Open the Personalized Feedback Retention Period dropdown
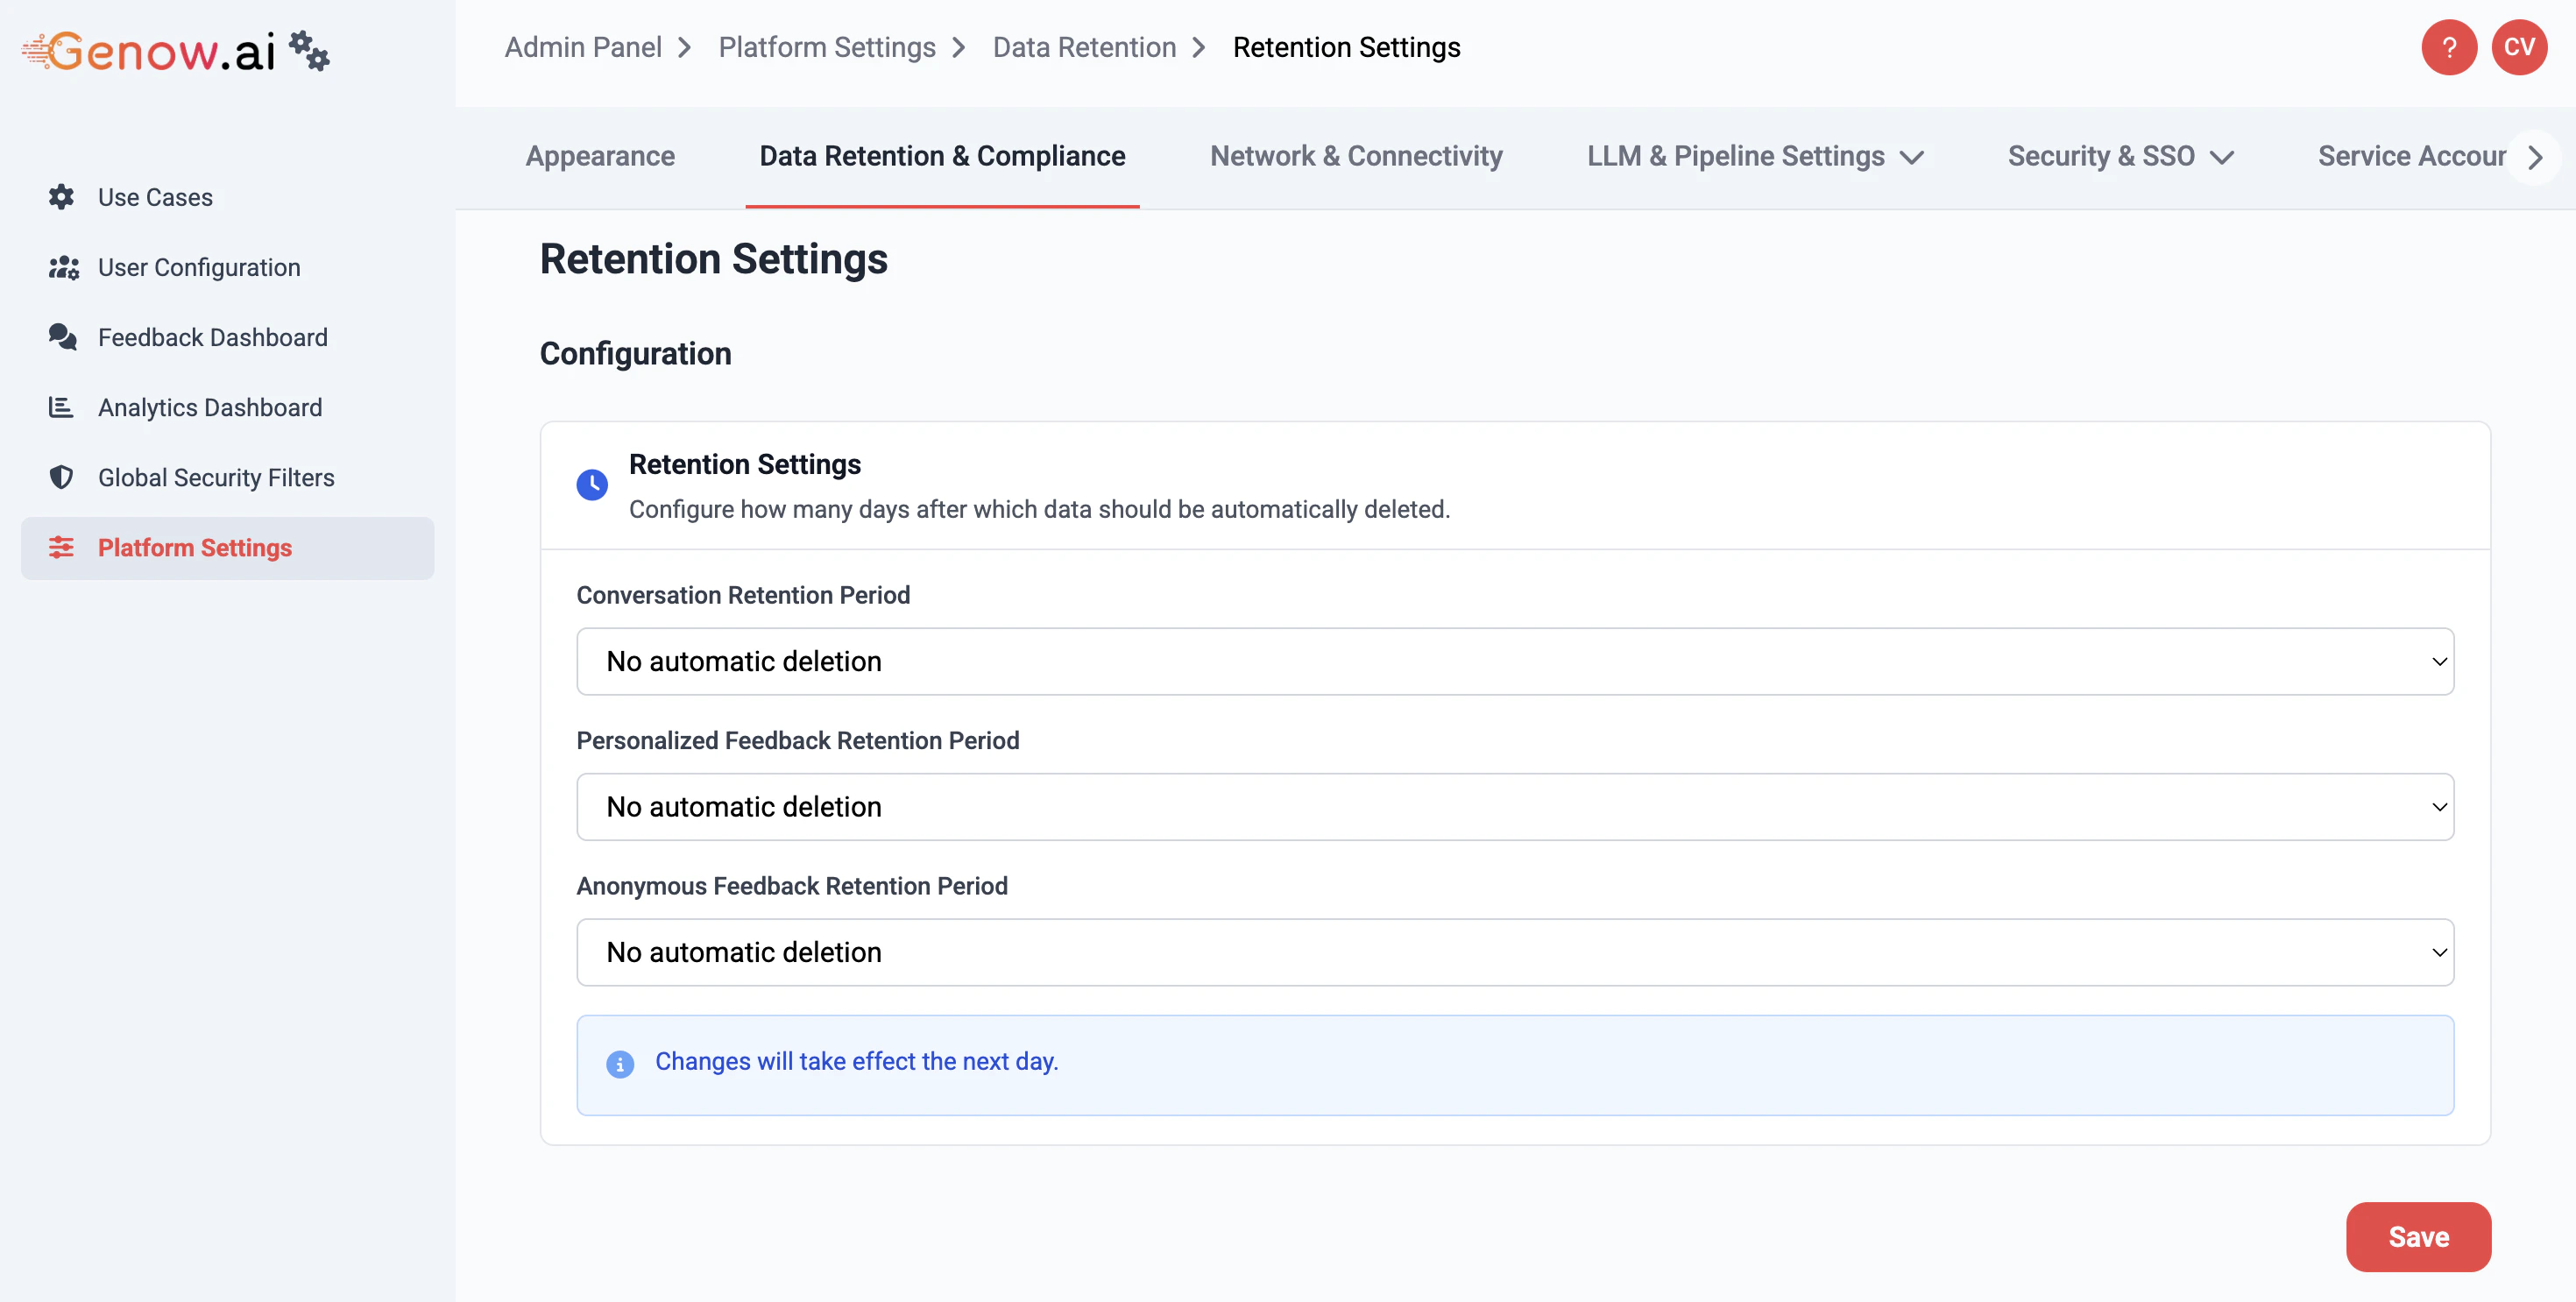 click(x=1514, y=806)
